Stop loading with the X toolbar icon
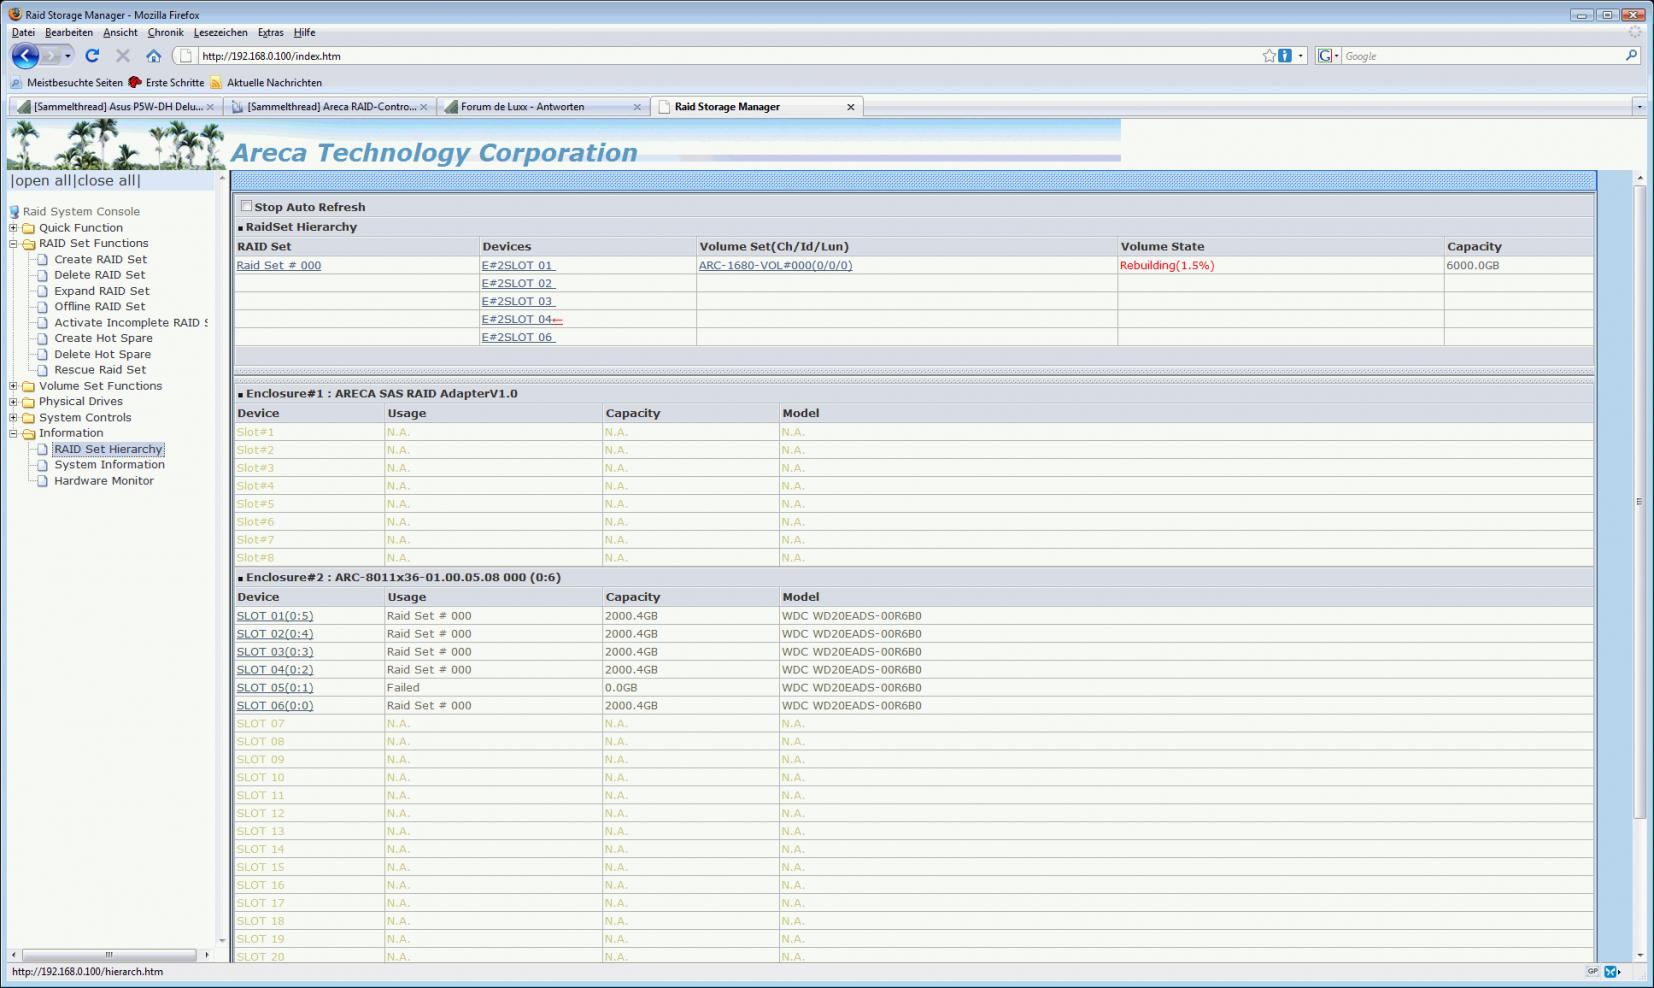The height and width of the screenshot is (988, 1654). [123, 56]
